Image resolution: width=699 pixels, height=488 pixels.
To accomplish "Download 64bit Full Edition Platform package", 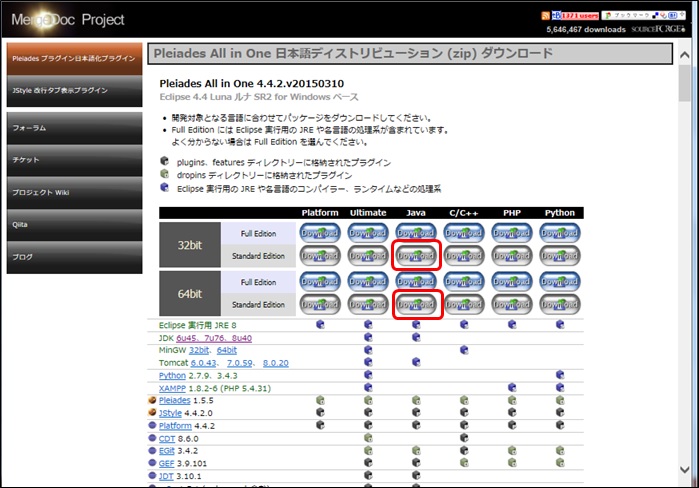I will pos(320,282).
